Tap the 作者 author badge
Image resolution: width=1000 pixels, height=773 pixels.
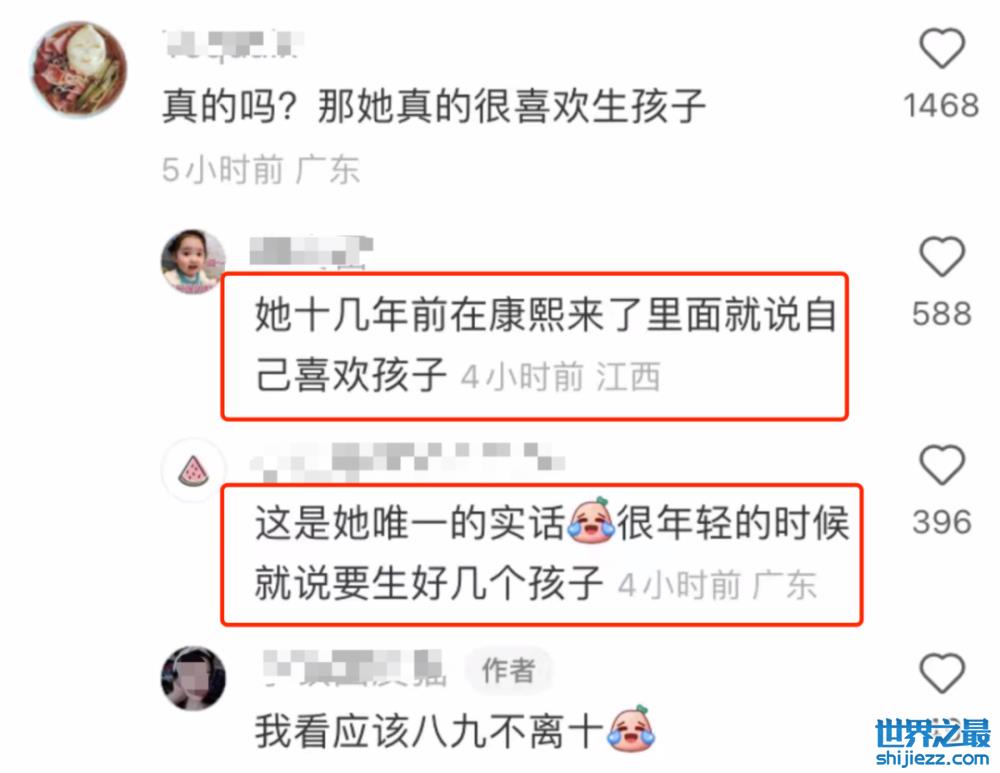point(508,670)
